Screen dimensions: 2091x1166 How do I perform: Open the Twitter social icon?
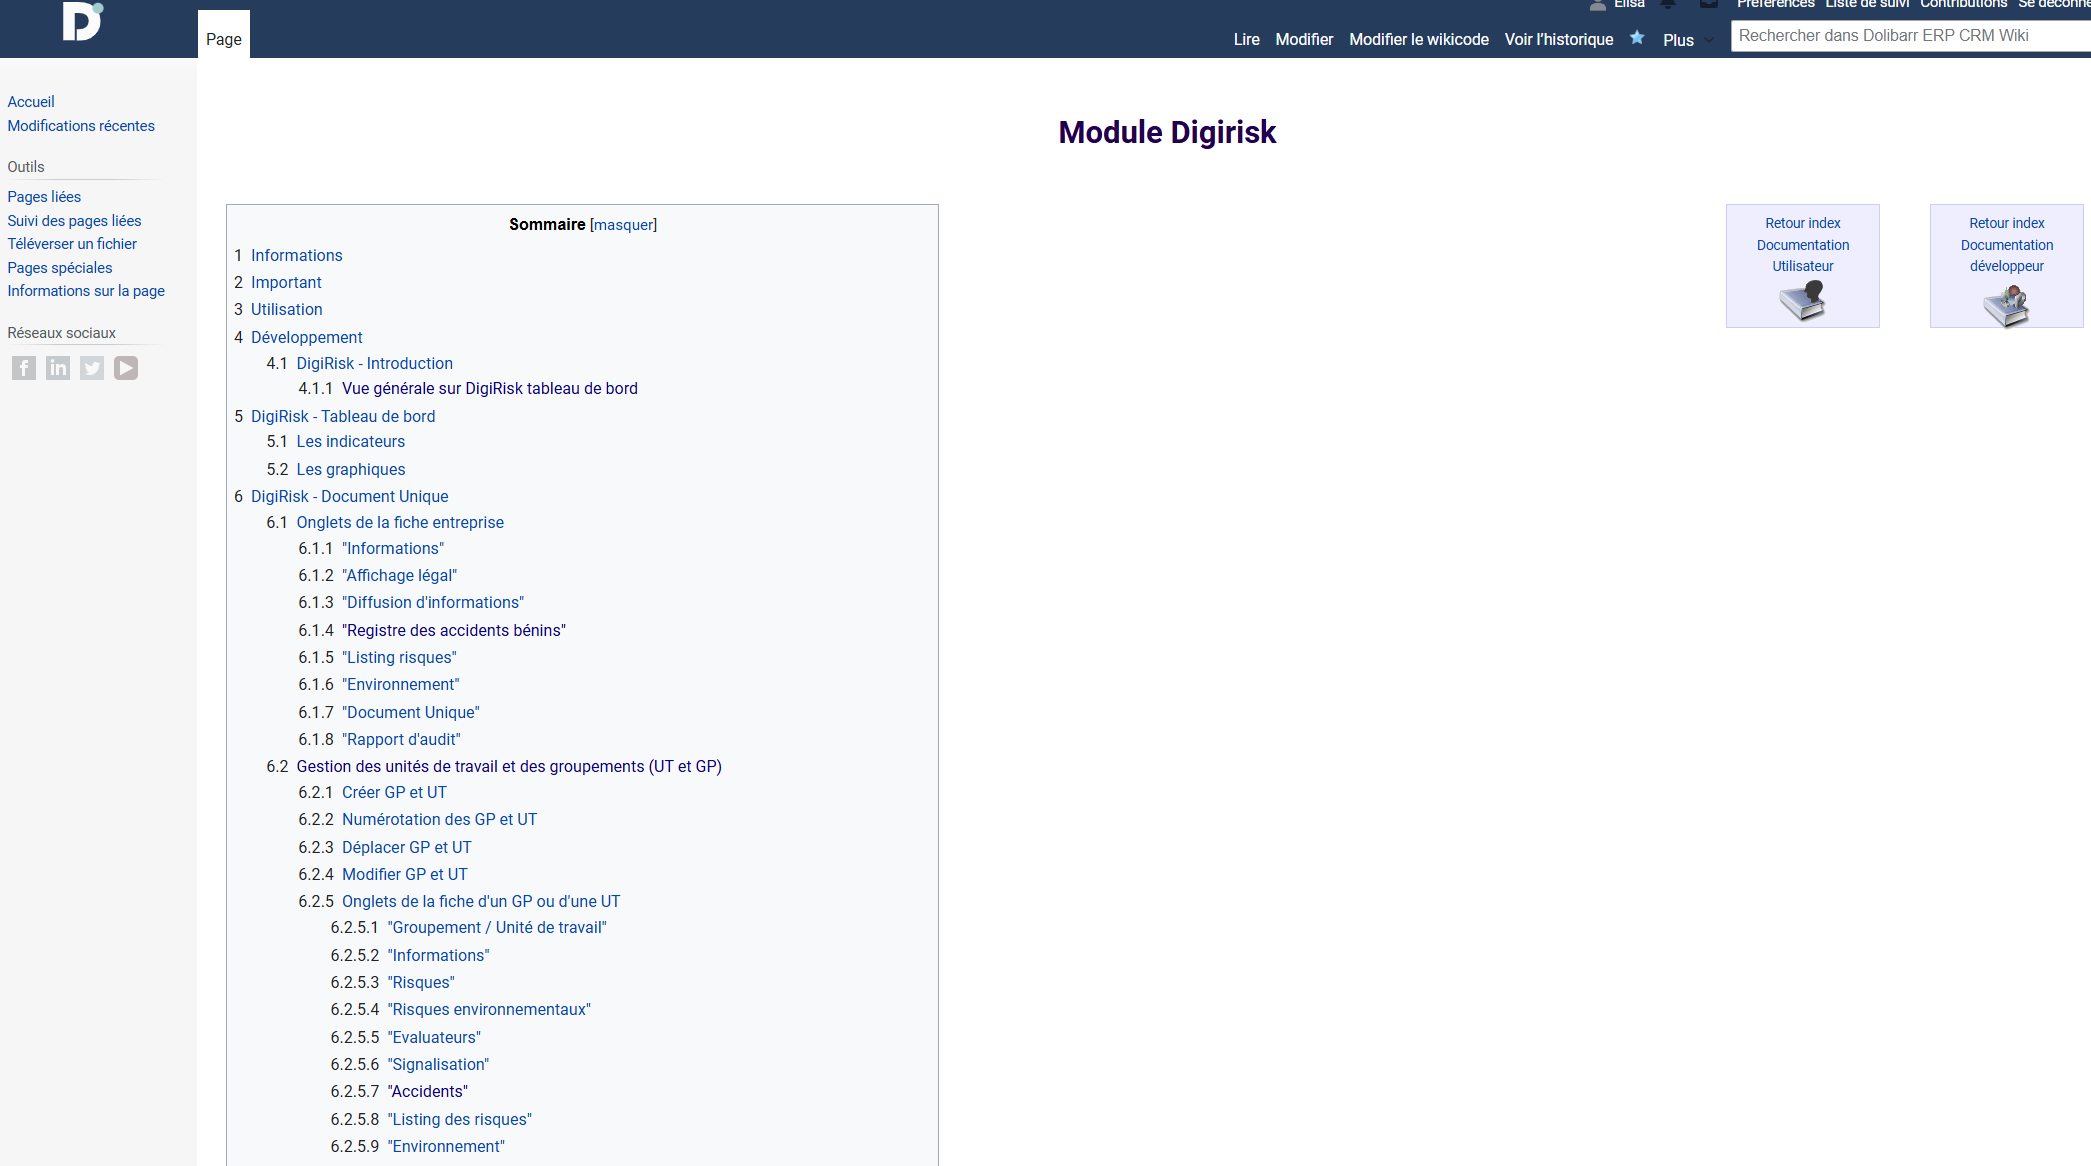coord(92,368)
